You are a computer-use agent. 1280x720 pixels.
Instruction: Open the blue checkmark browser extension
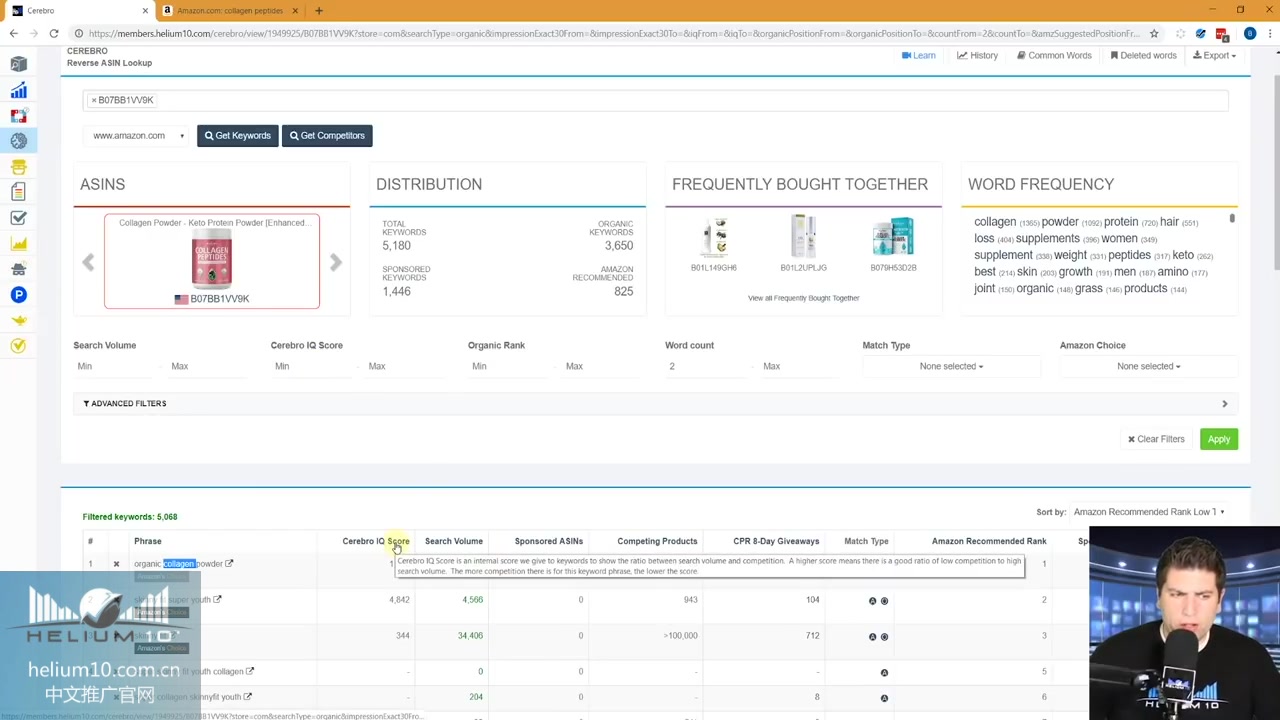coord(1201,34)
